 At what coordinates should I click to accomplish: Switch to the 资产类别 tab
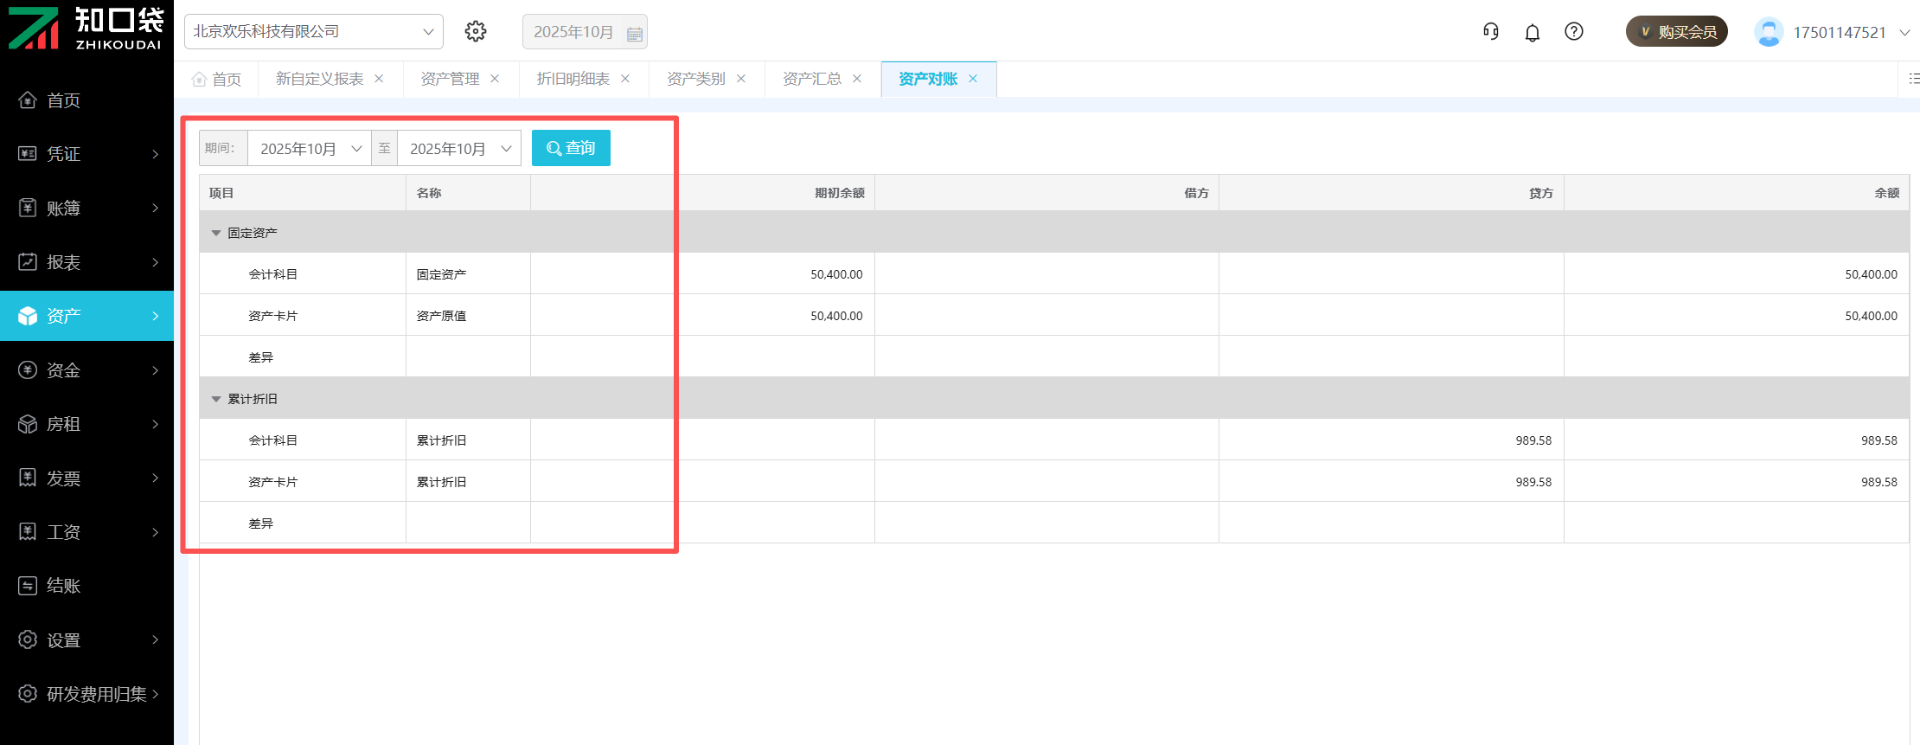click(696, 79)
